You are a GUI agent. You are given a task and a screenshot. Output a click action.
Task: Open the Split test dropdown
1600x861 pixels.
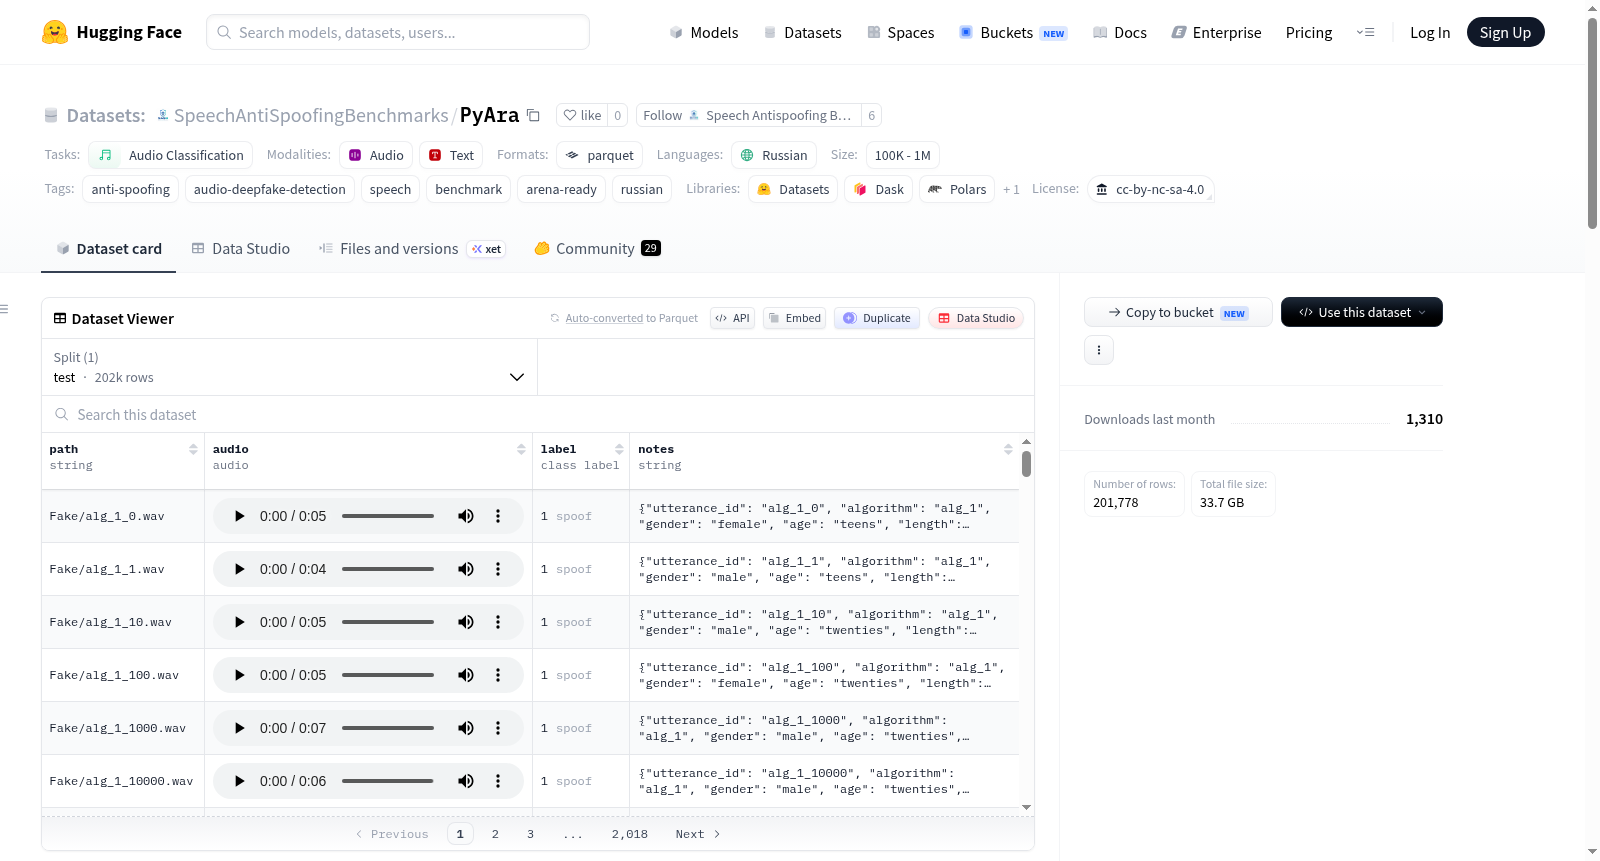point(289,367)
